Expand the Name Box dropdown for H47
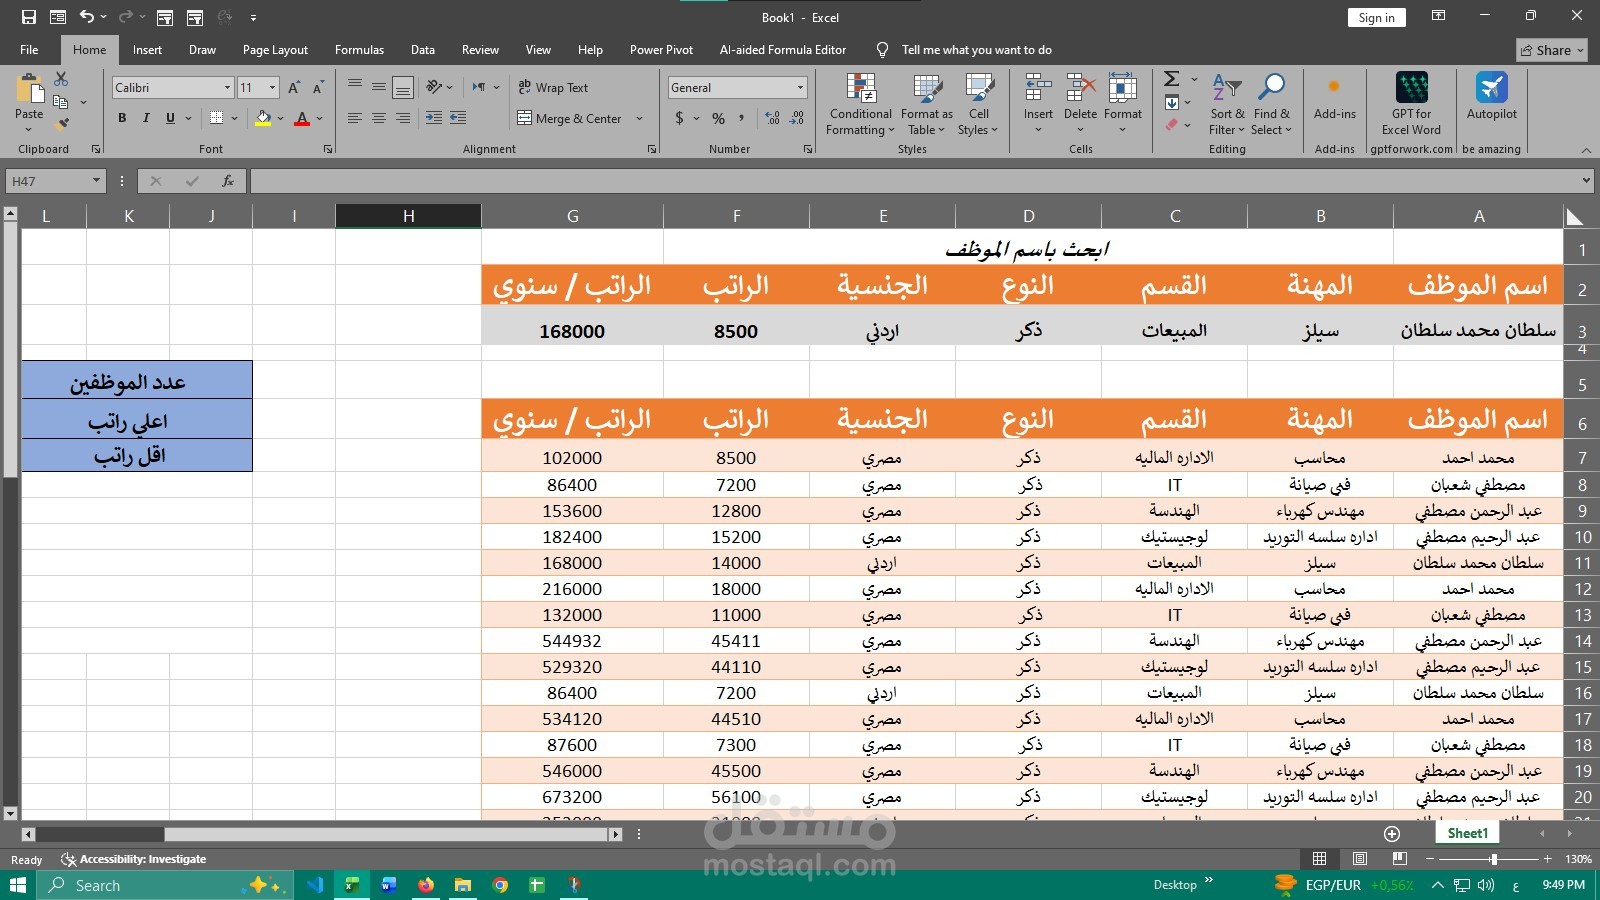 [96, 181]
